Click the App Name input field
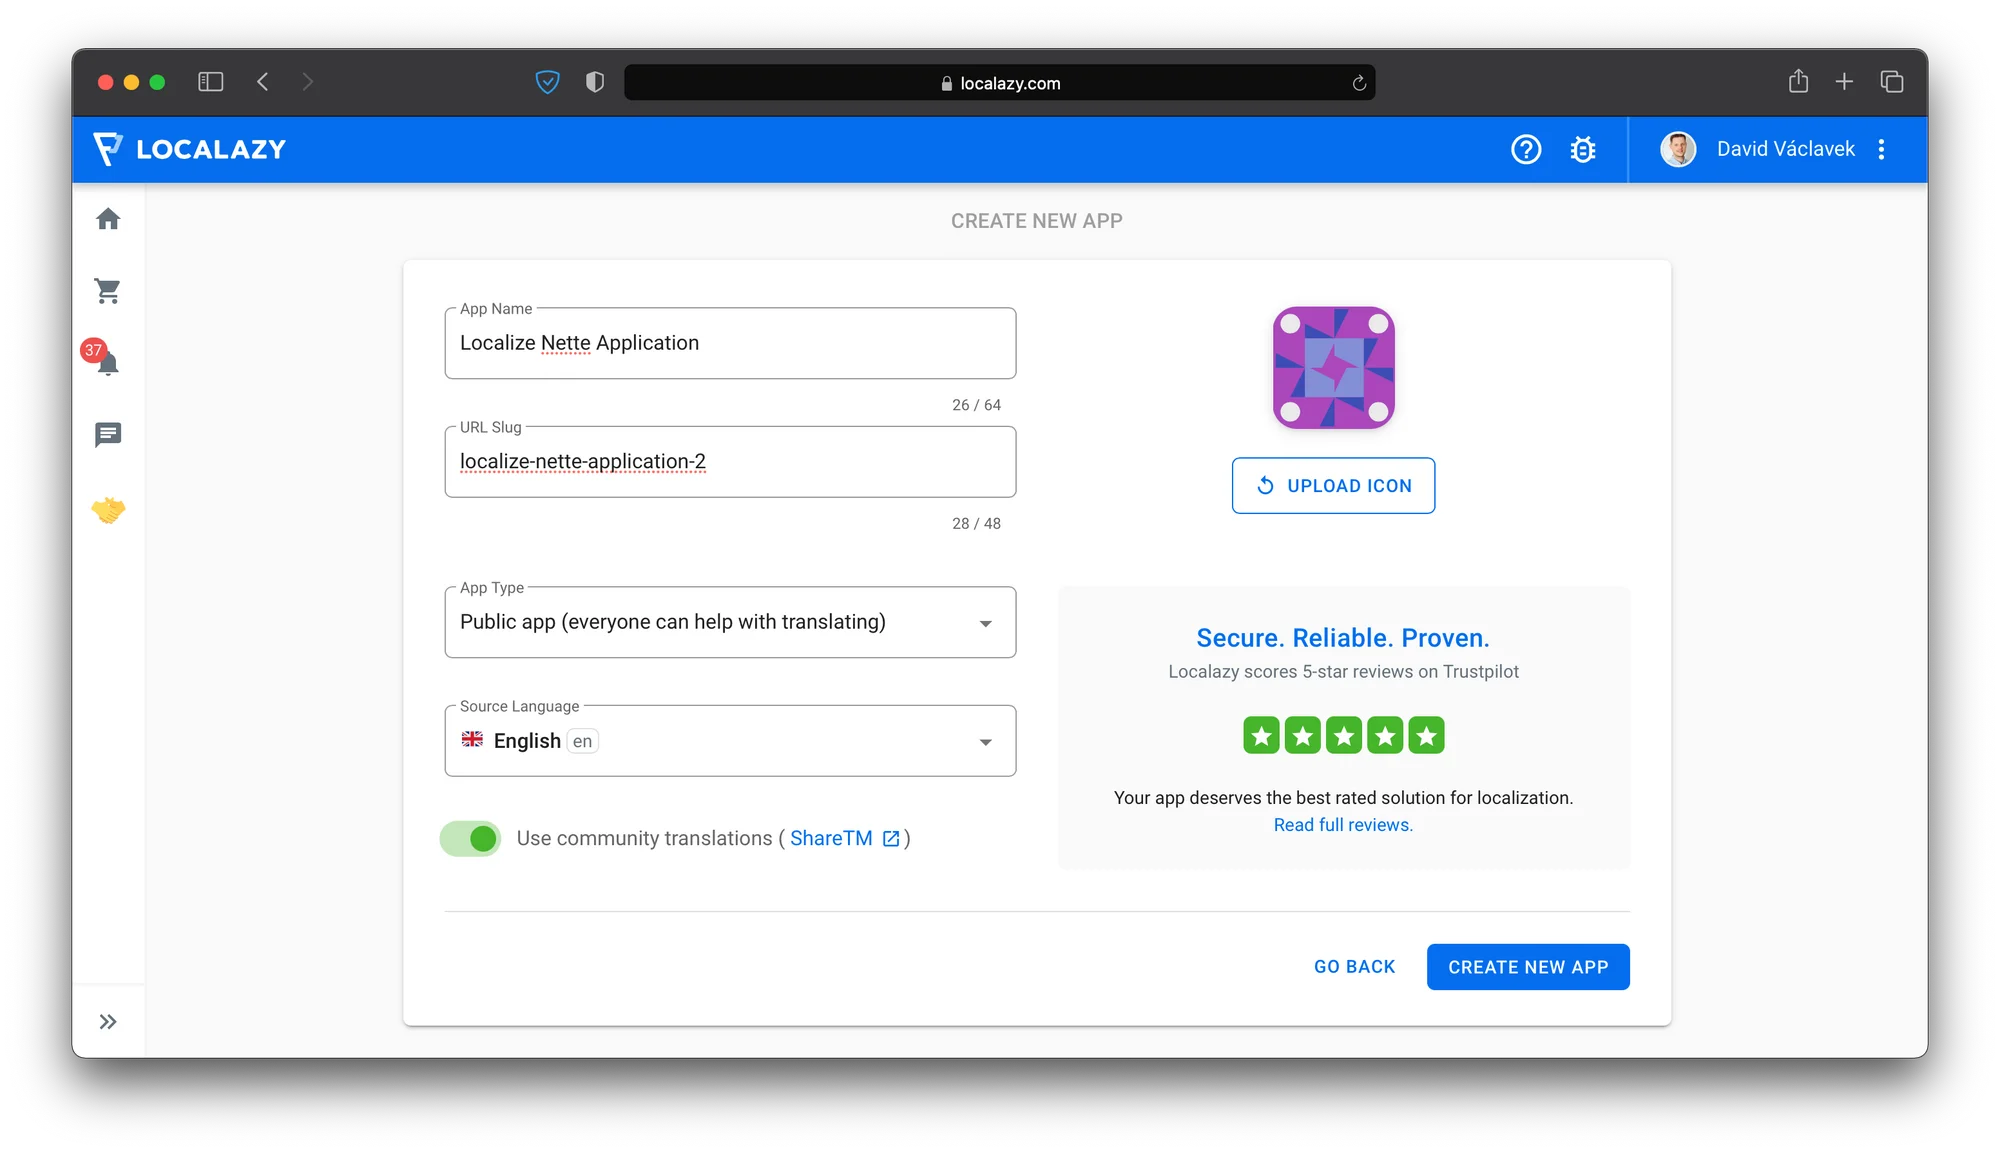Screen dimensions: 2000x1153 (x=730, y=343)
